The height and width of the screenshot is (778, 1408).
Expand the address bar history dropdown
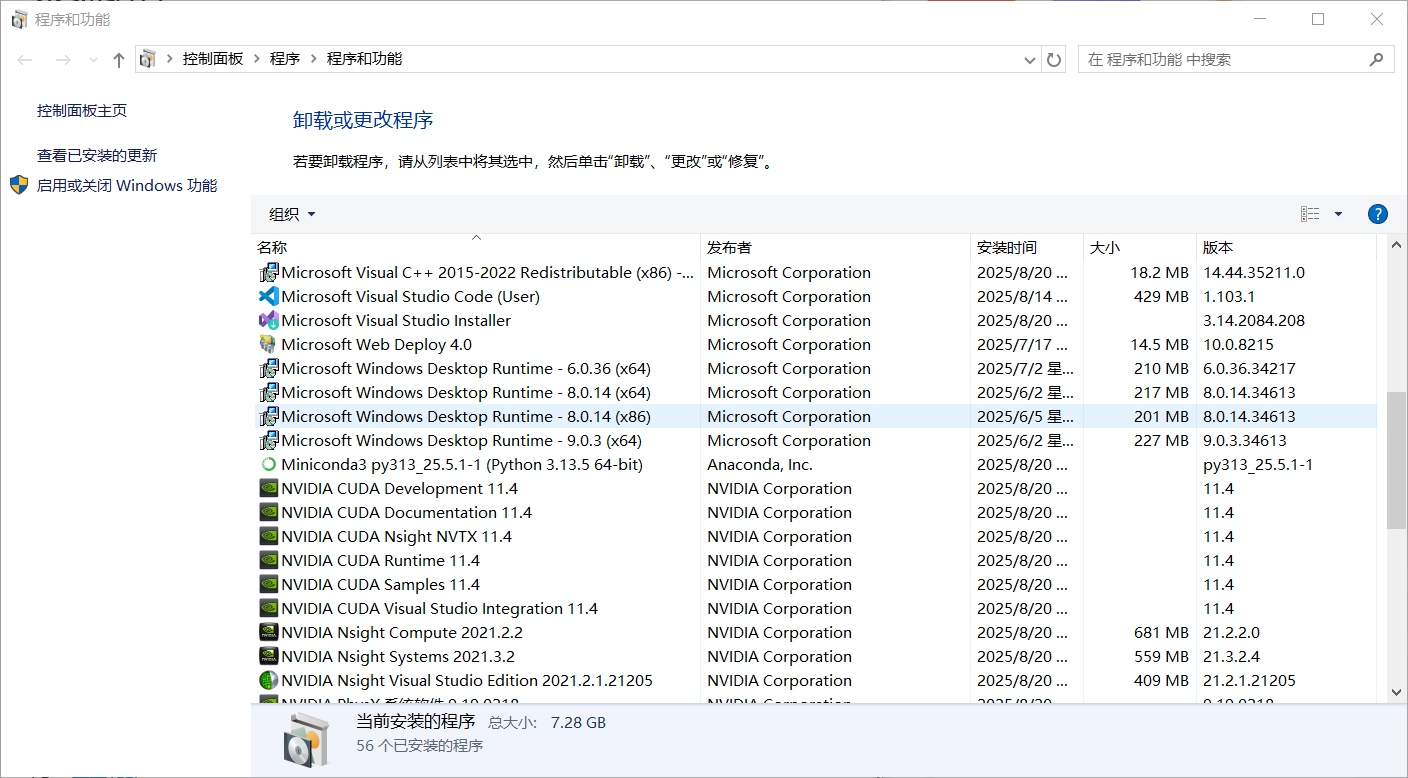click(1030, 60)
